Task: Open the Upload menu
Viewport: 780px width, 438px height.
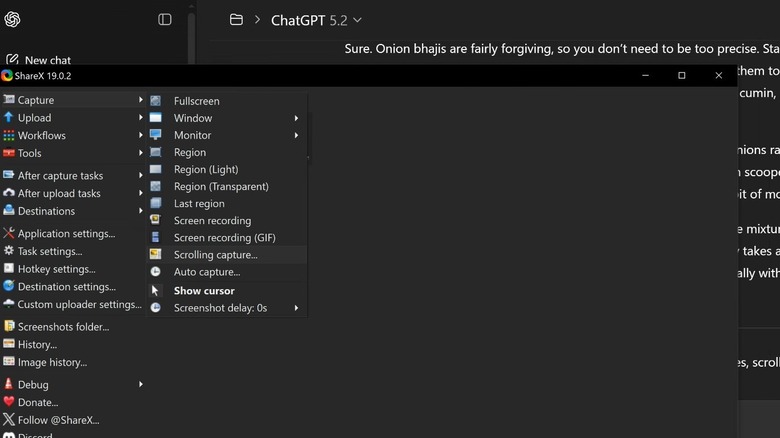Action: [x=34, y=118]
